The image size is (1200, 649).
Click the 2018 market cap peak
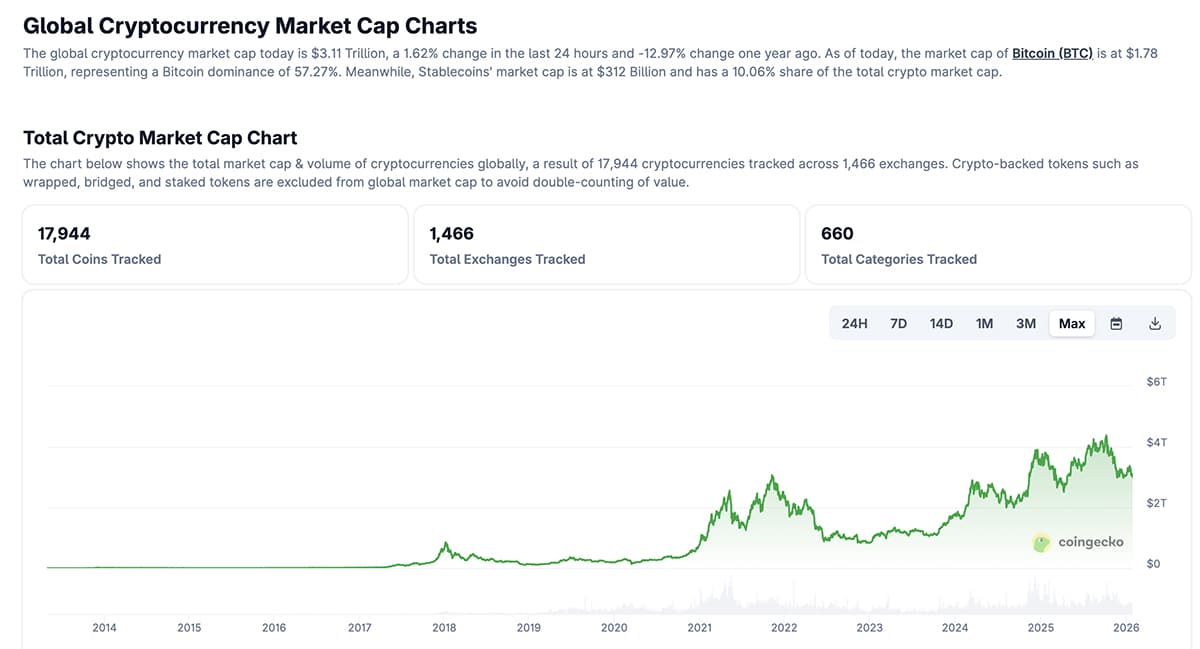coord(446,544)
